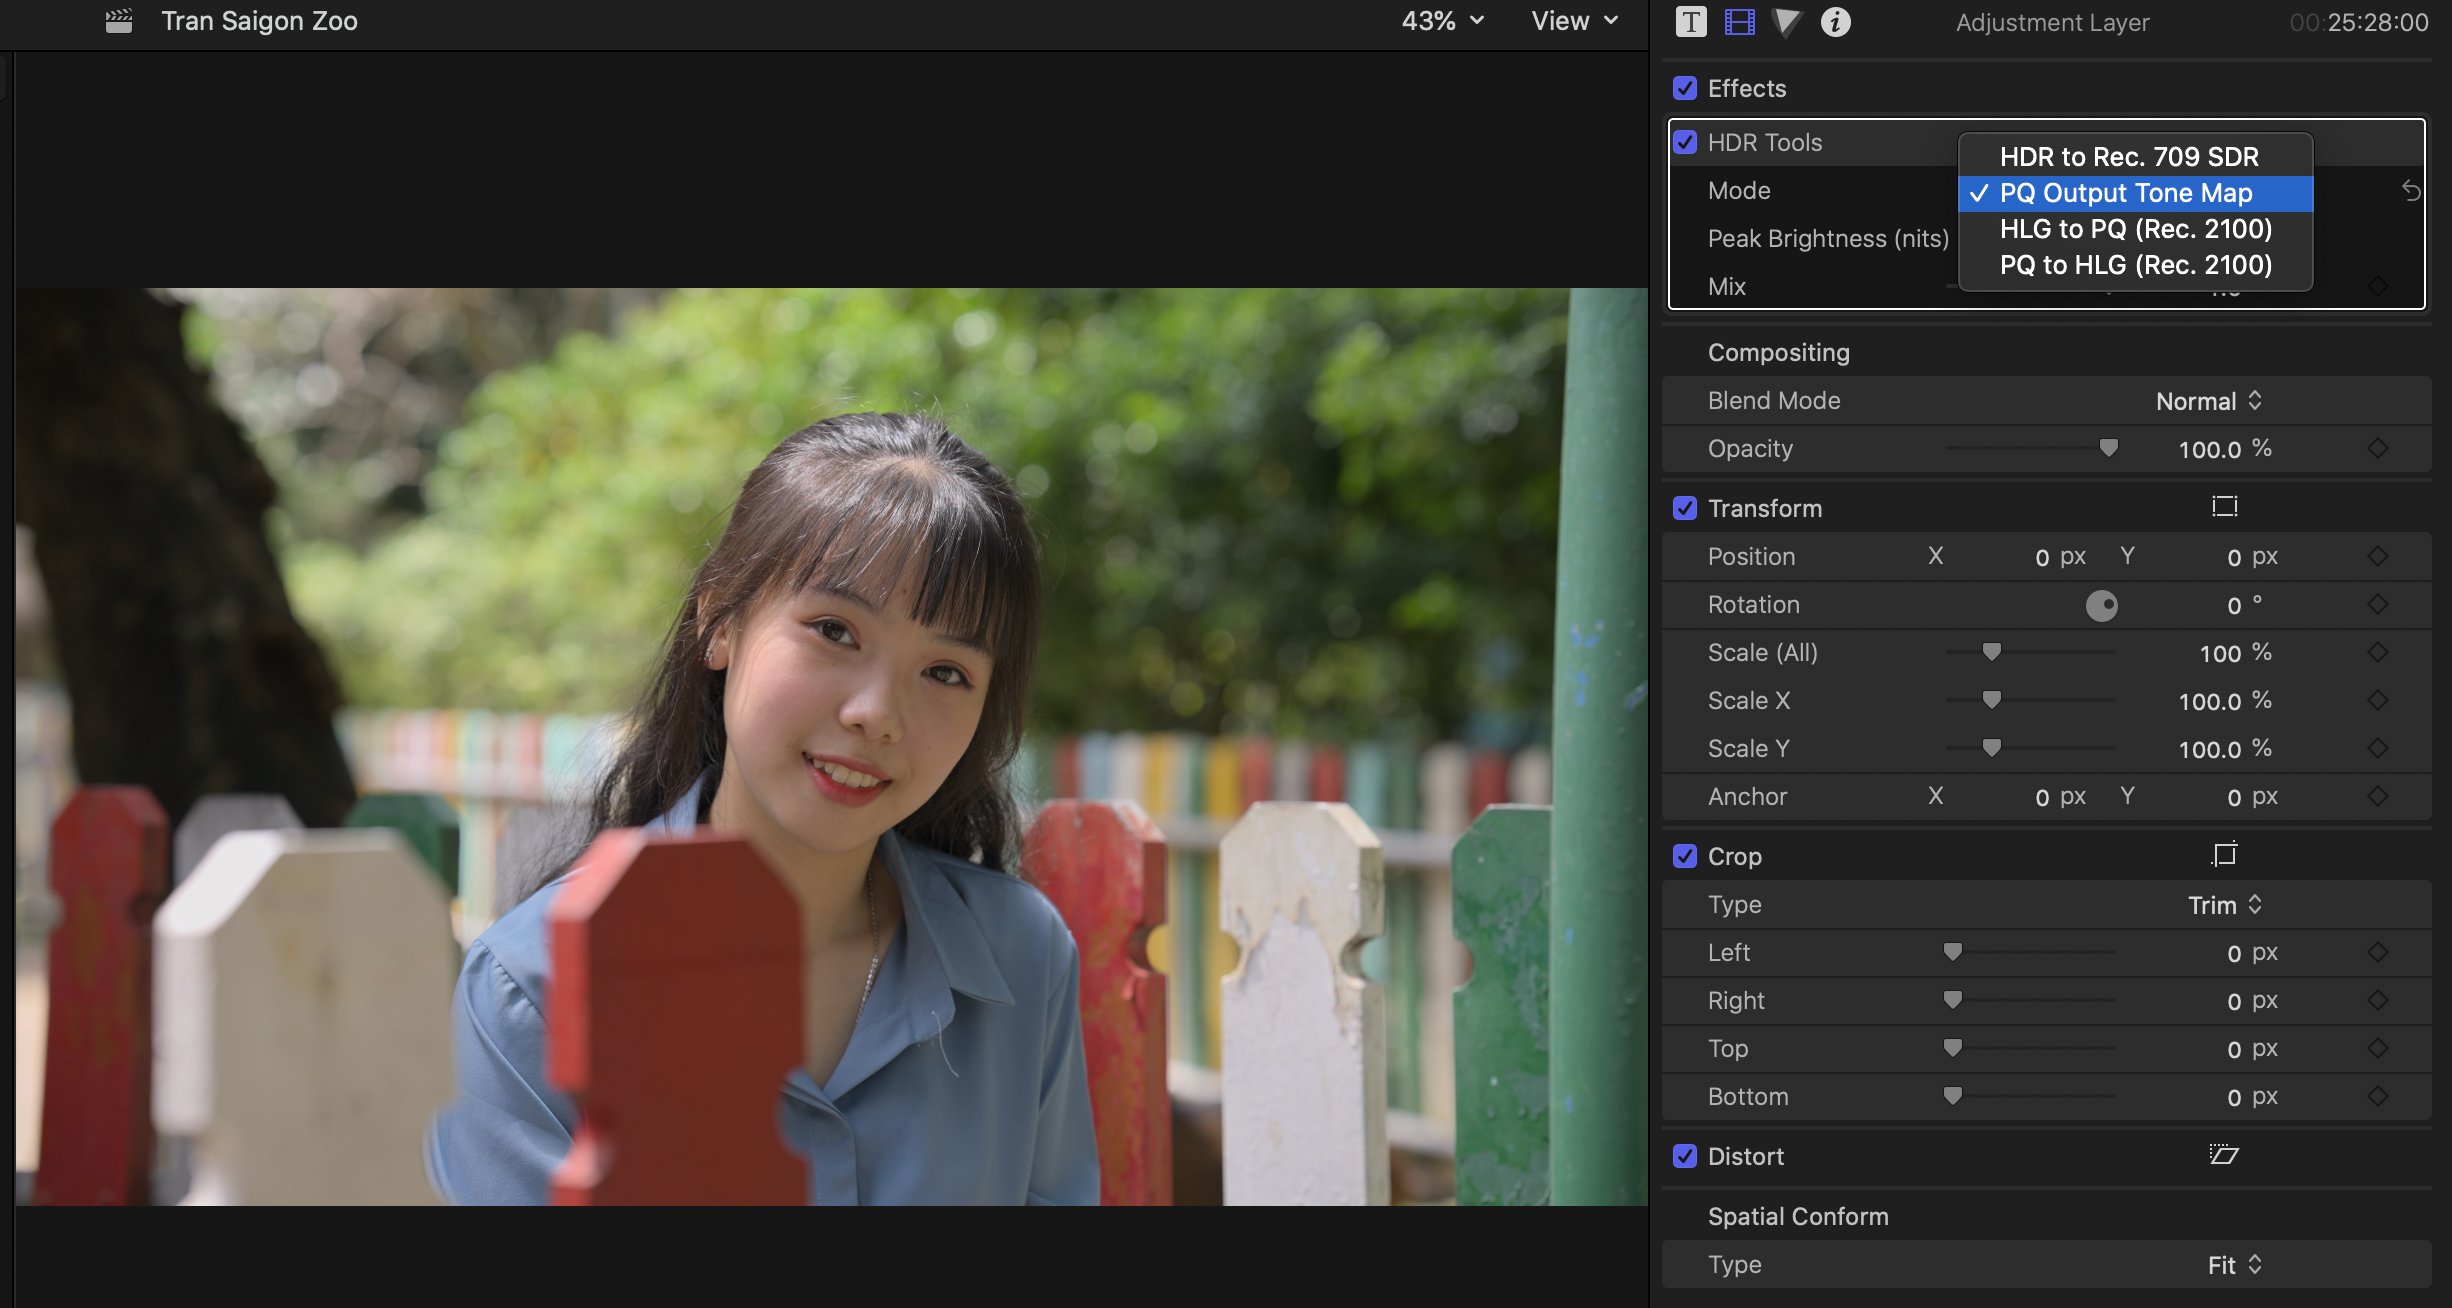This screenshot has height=1308, width=2452.
Task: Open the View options menu
Action: click(x=1574, y=21)
